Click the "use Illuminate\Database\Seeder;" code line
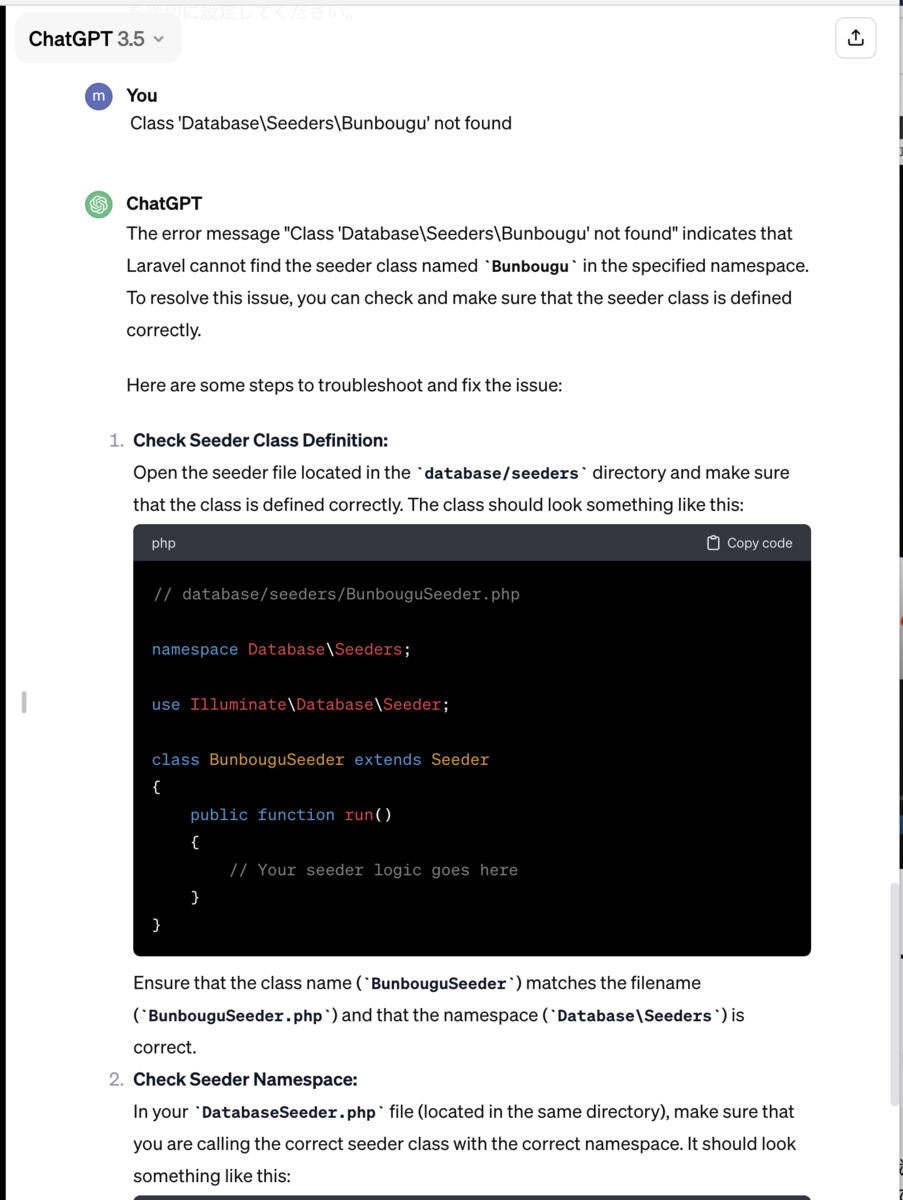The image size is (903, 1200). tap(300, 704)
